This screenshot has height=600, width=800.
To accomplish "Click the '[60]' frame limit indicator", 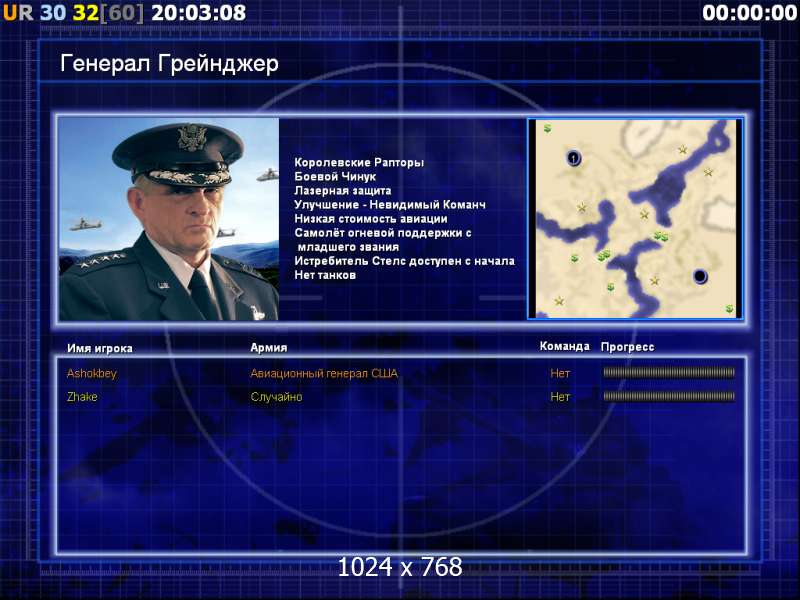I will pyautogui.click(x=122, y=13).
